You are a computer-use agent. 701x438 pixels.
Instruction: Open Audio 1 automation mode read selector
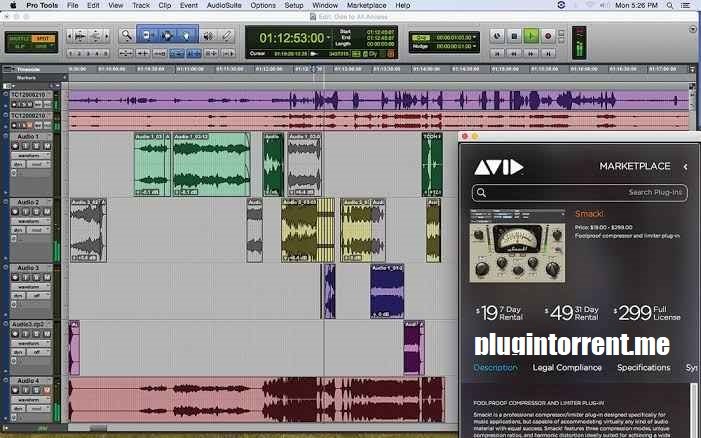(38, 164)
